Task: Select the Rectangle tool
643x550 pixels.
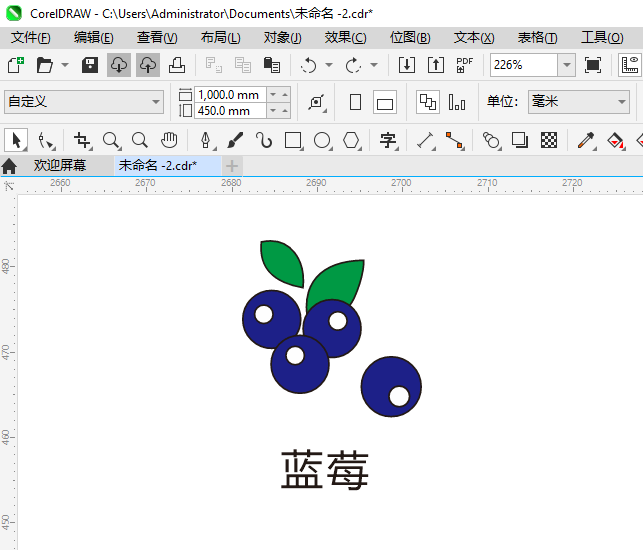Action: pos(294,141)
